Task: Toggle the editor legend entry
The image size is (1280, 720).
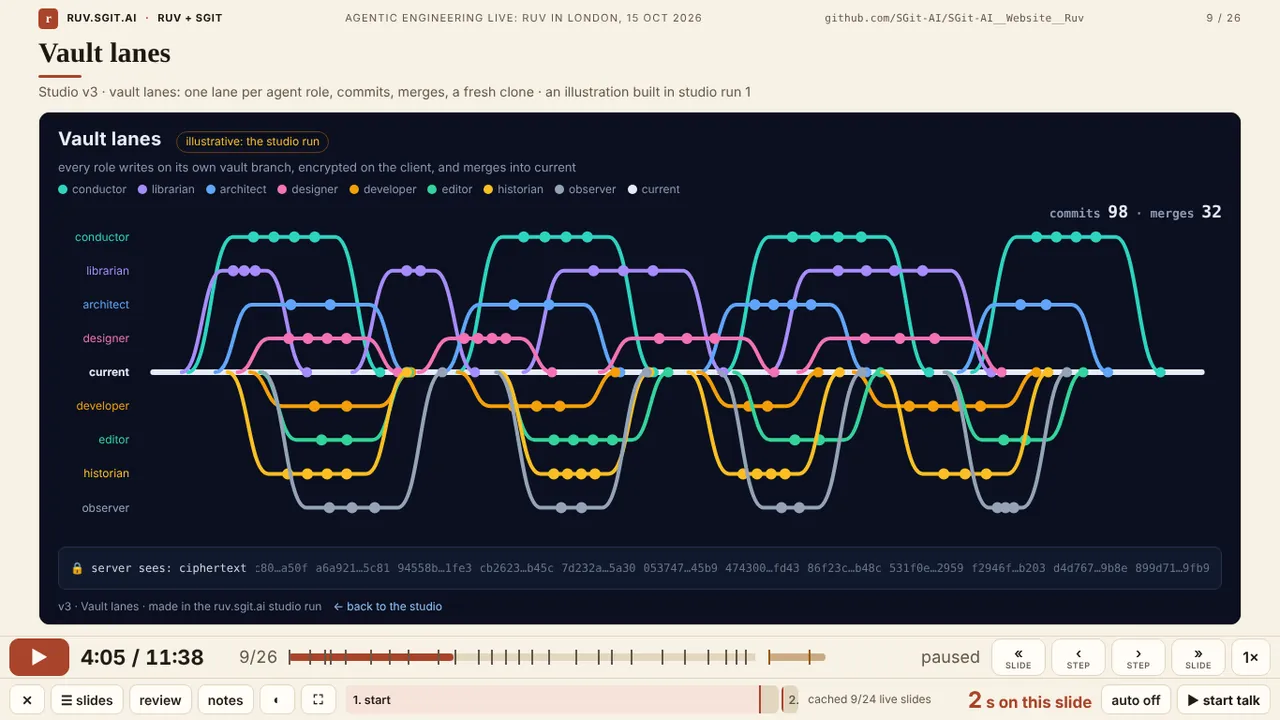Action: tap(450, 189)
